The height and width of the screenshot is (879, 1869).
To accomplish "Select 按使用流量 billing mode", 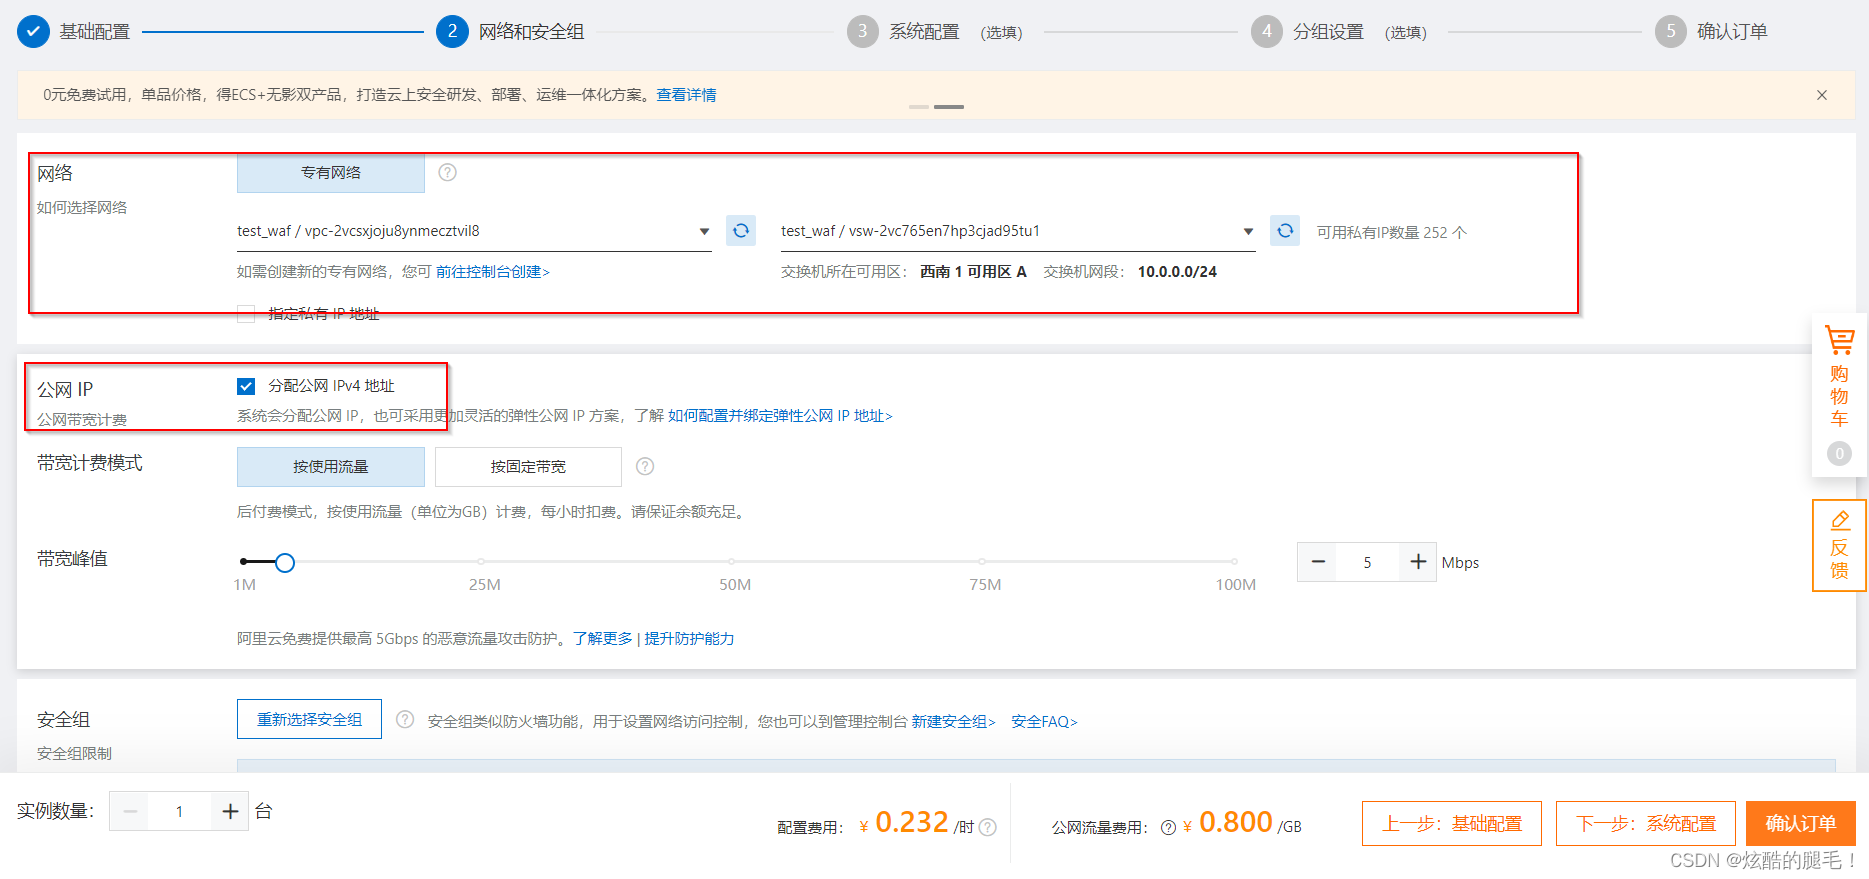I will (x=331, y=467).
